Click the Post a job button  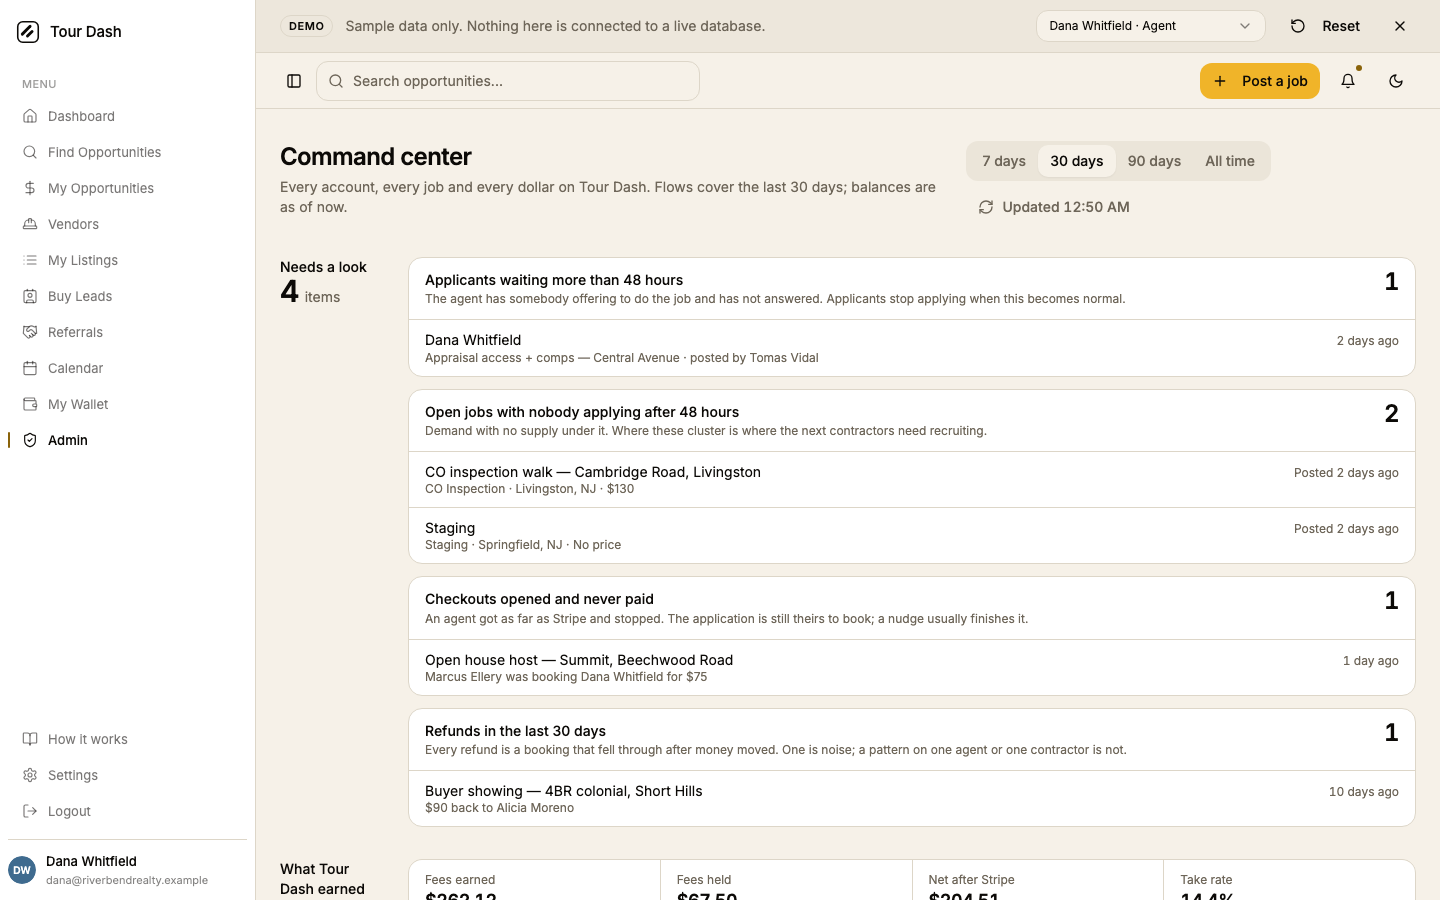(1260, 81)
